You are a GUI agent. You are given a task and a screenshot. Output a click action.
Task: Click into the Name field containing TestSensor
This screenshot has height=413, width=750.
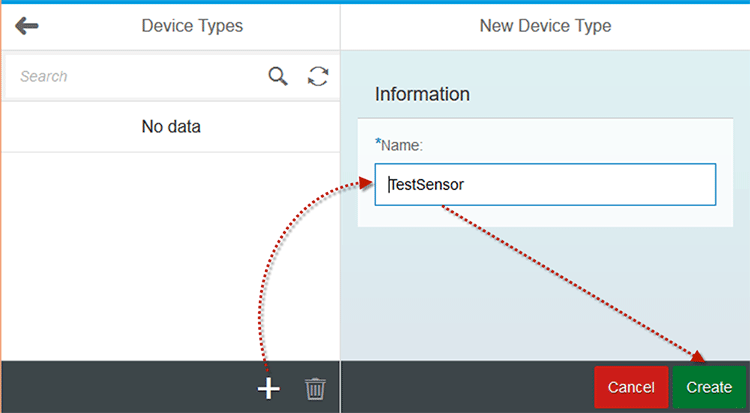[x=545, y=185]
